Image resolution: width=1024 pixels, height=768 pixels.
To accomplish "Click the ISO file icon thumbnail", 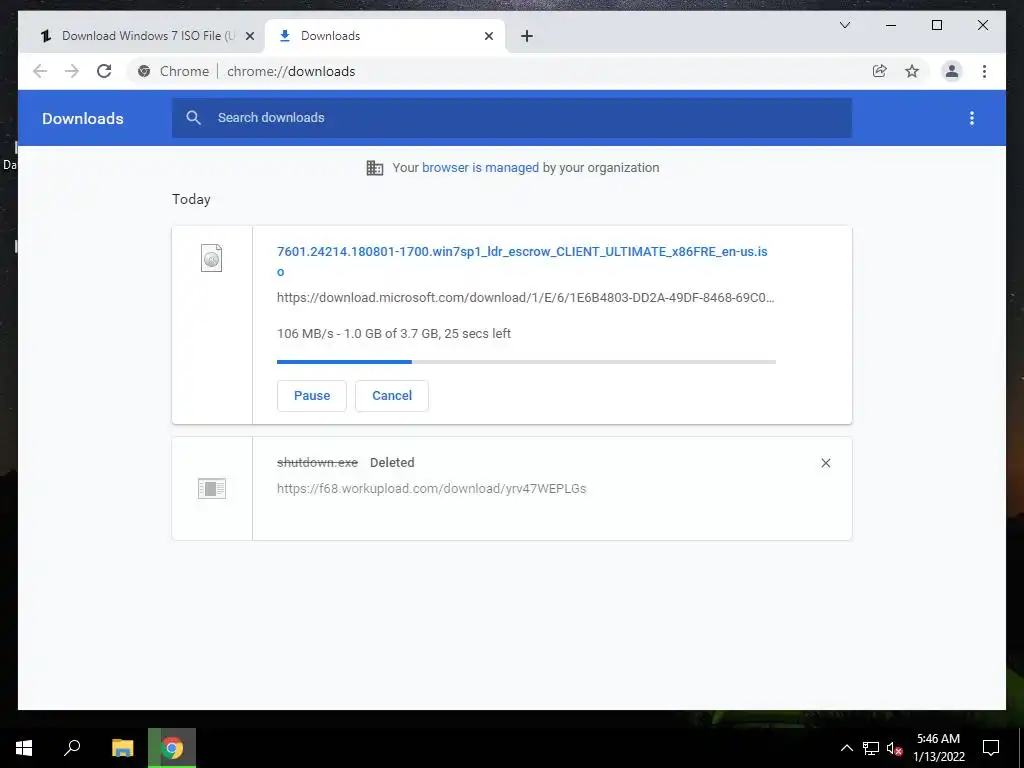I will click(212, 258).
